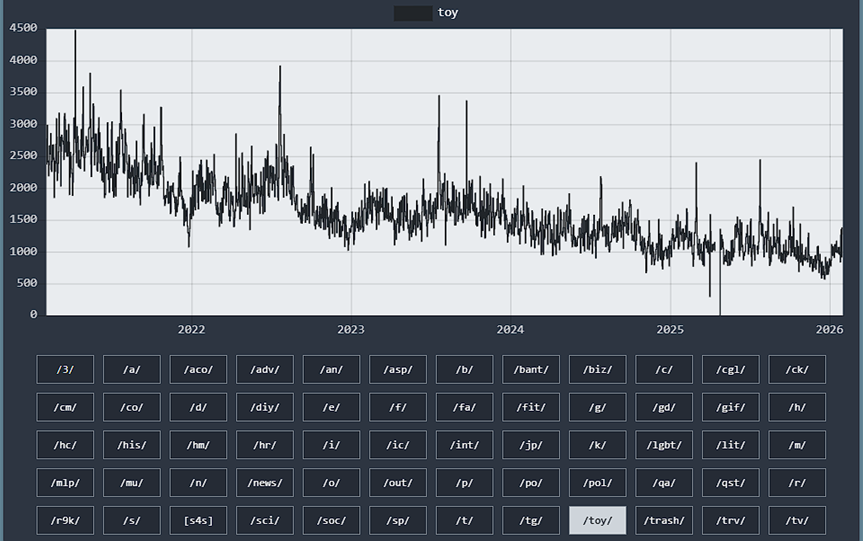863x541 pixels.
Task: Select the /cm/ board button
Action: coord(65,407)
